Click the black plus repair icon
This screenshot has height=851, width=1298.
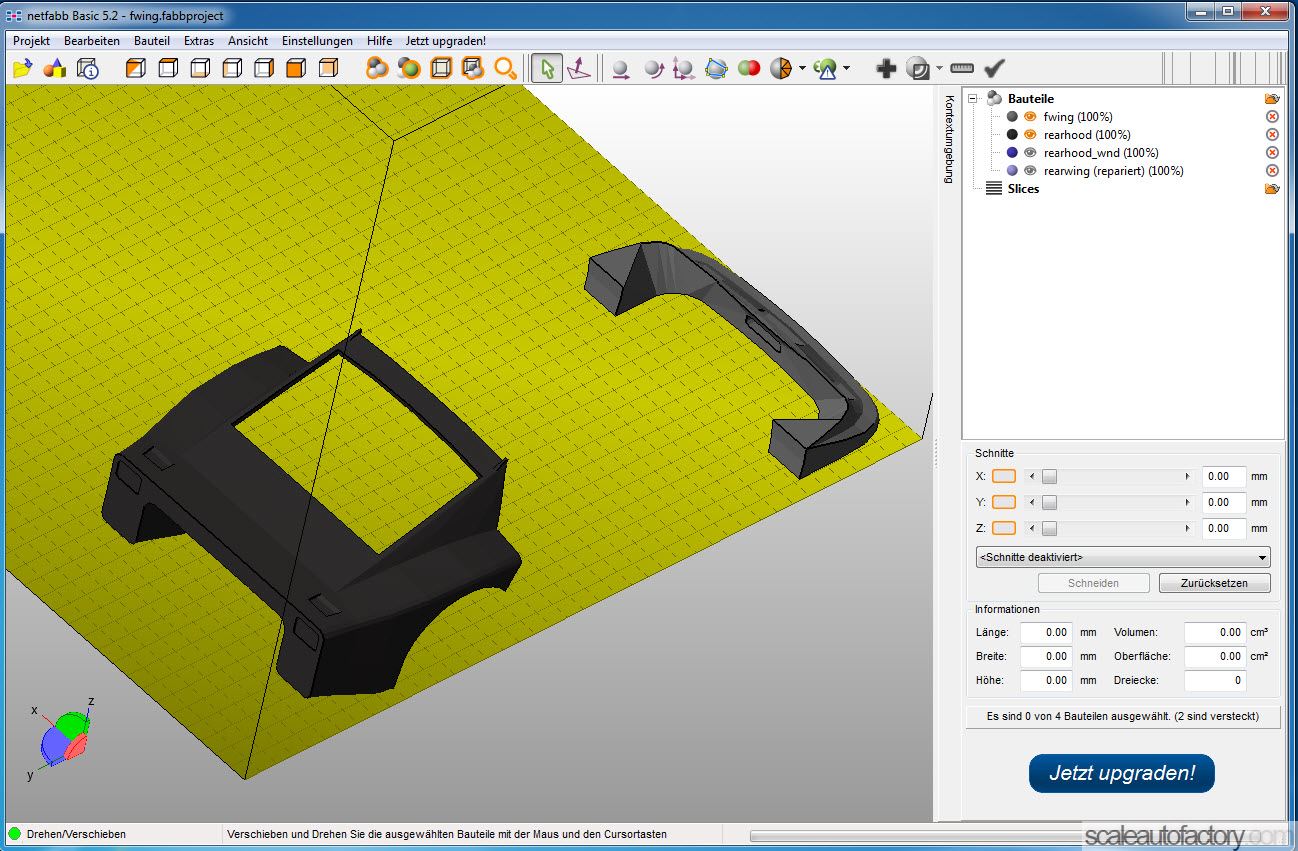[886, 68]
